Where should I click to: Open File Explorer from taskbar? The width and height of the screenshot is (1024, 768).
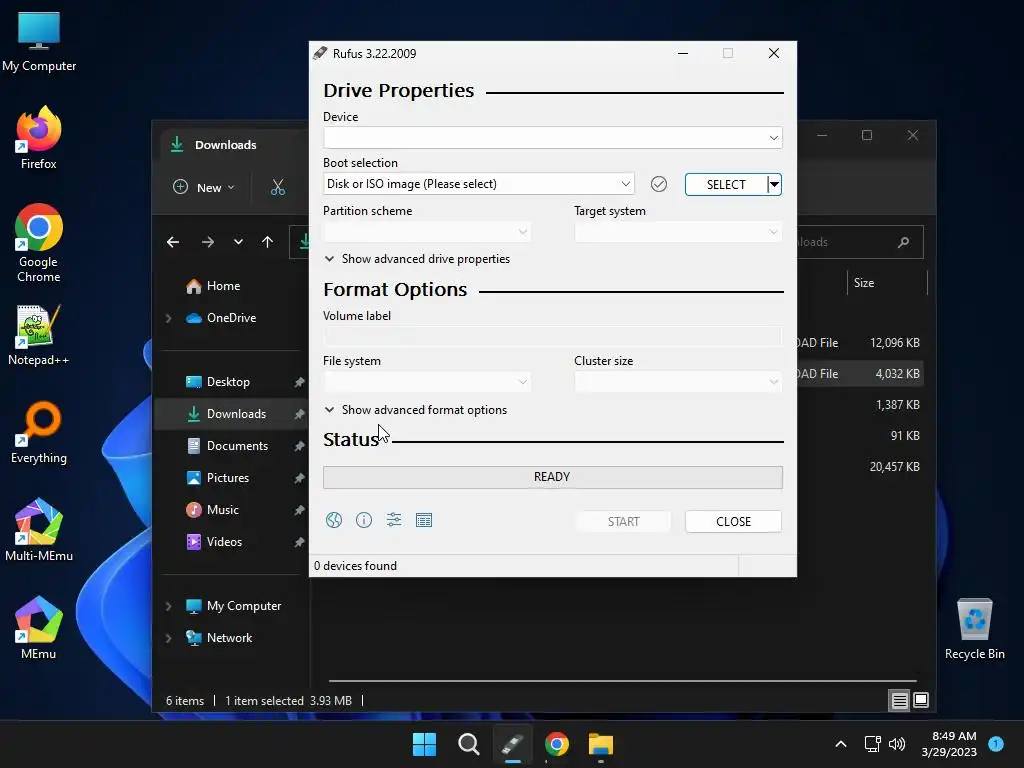[x=601, y=744]
